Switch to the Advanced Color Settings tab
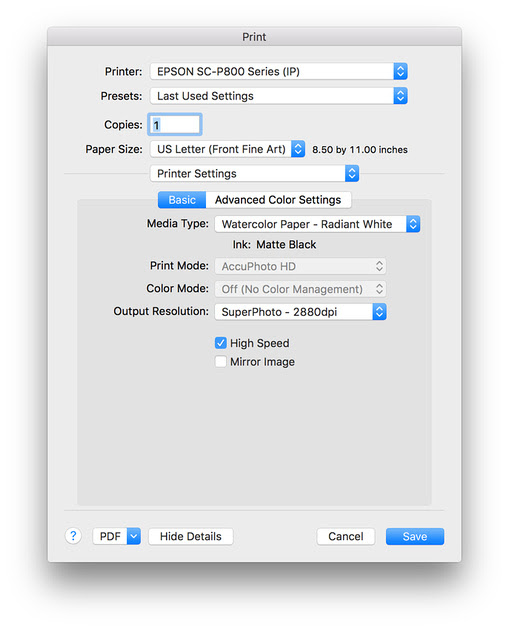 tap(278, 200)
